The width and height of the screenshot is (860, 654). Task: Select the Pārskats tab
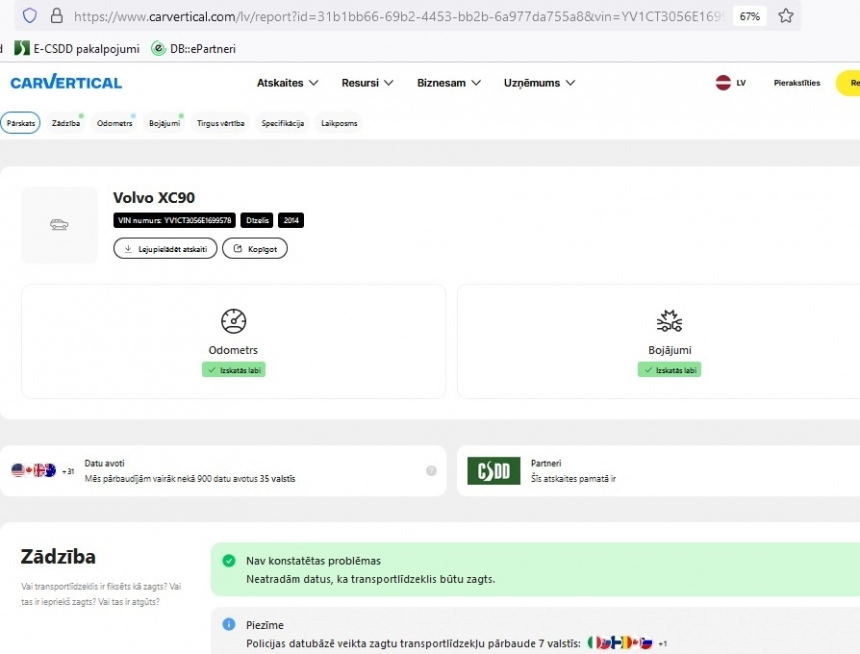point(21,123)
